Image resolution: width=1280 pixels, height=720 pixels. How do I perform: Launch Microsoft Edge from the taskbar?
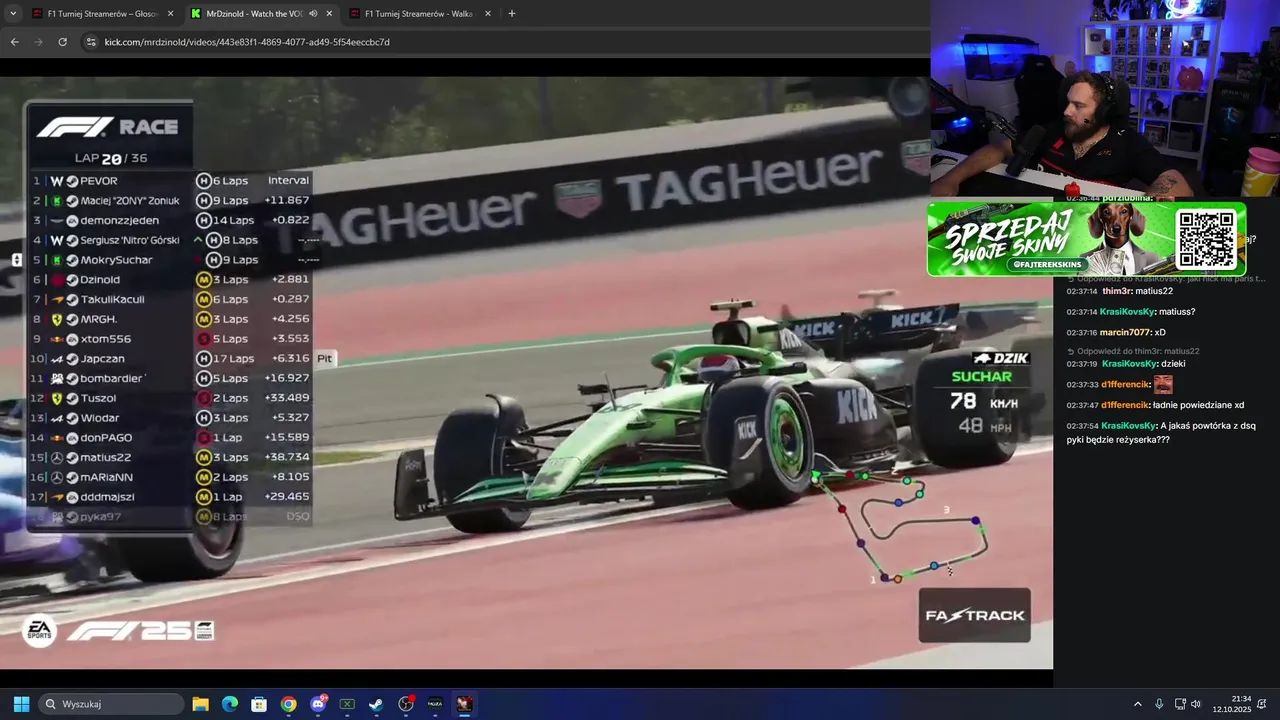(229, 704)
